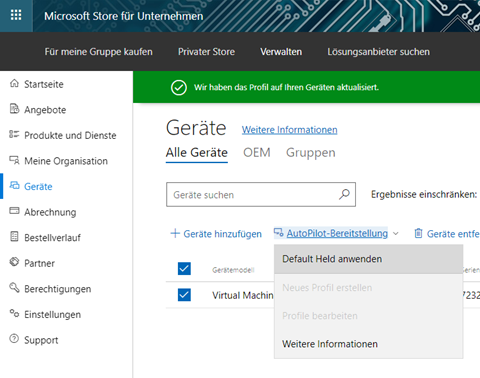The width and height of the screenshot is (480, 378).
Task: Click the Geräte devices icon in sidebar
Action: click(14, 185)
